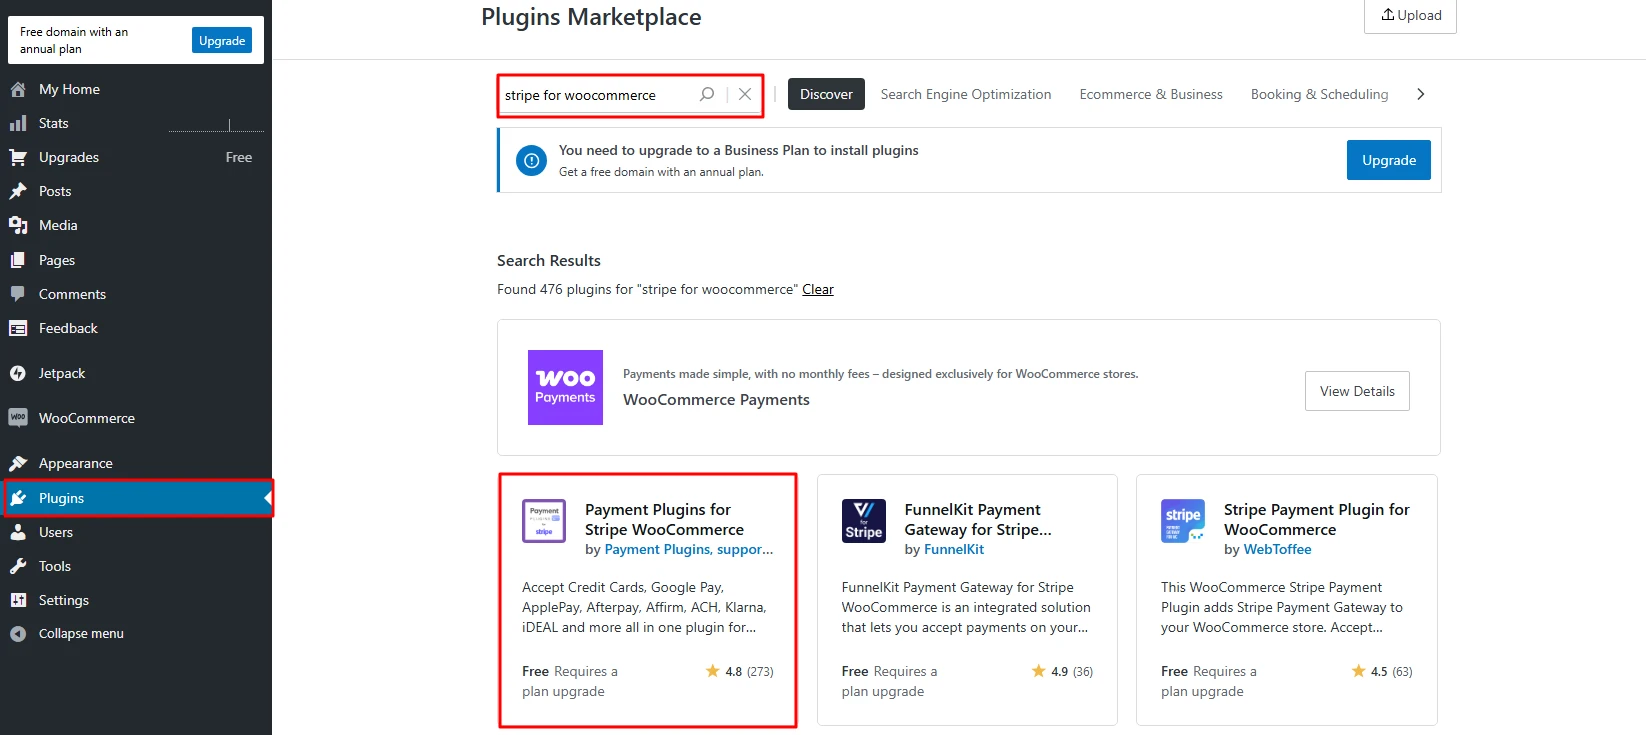This screenshot has width=1646, height=735.
Task: Open Appearance in the sidebar menu
Action: 75,463
